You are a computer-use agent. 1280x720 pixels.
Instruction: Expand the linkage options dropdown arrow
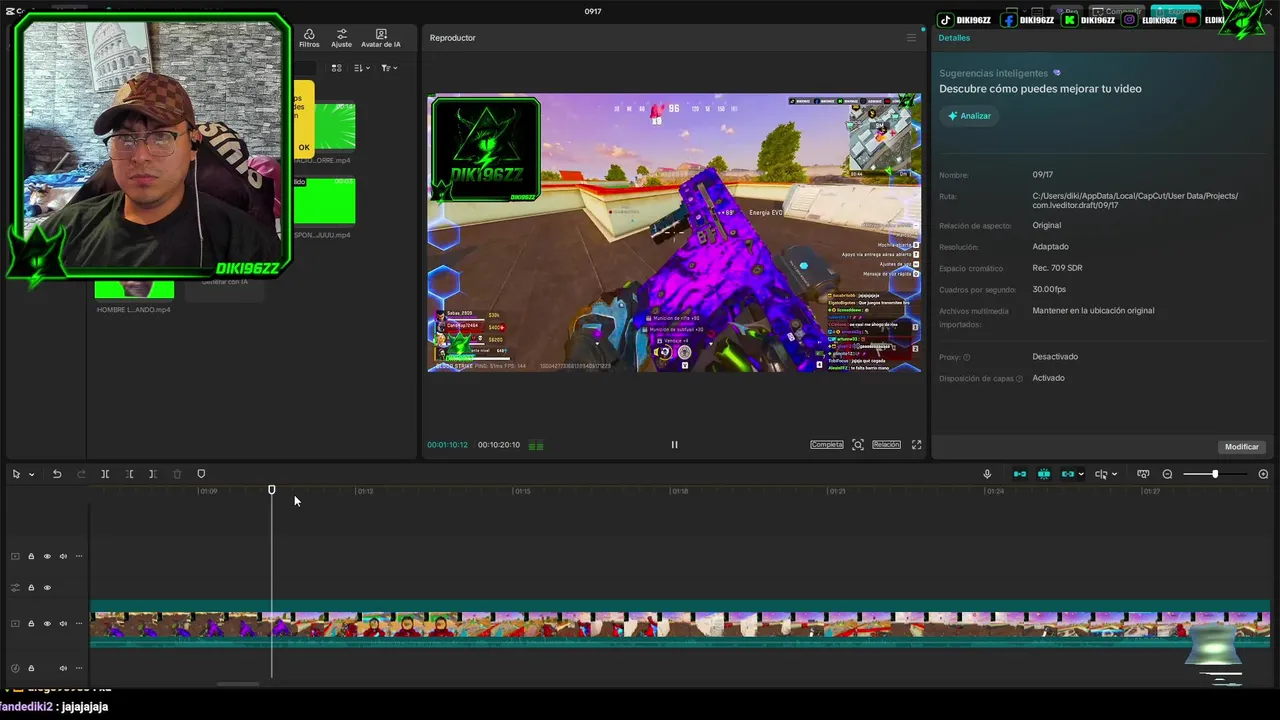pos(1080,475)
